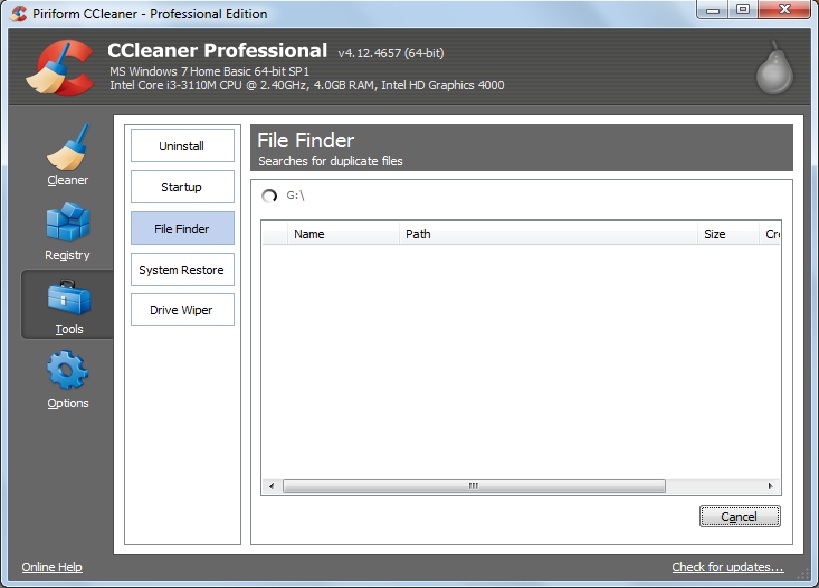819x588 pixels.
Task: Select the Tools toolbox icon
Action: (69, 298)
